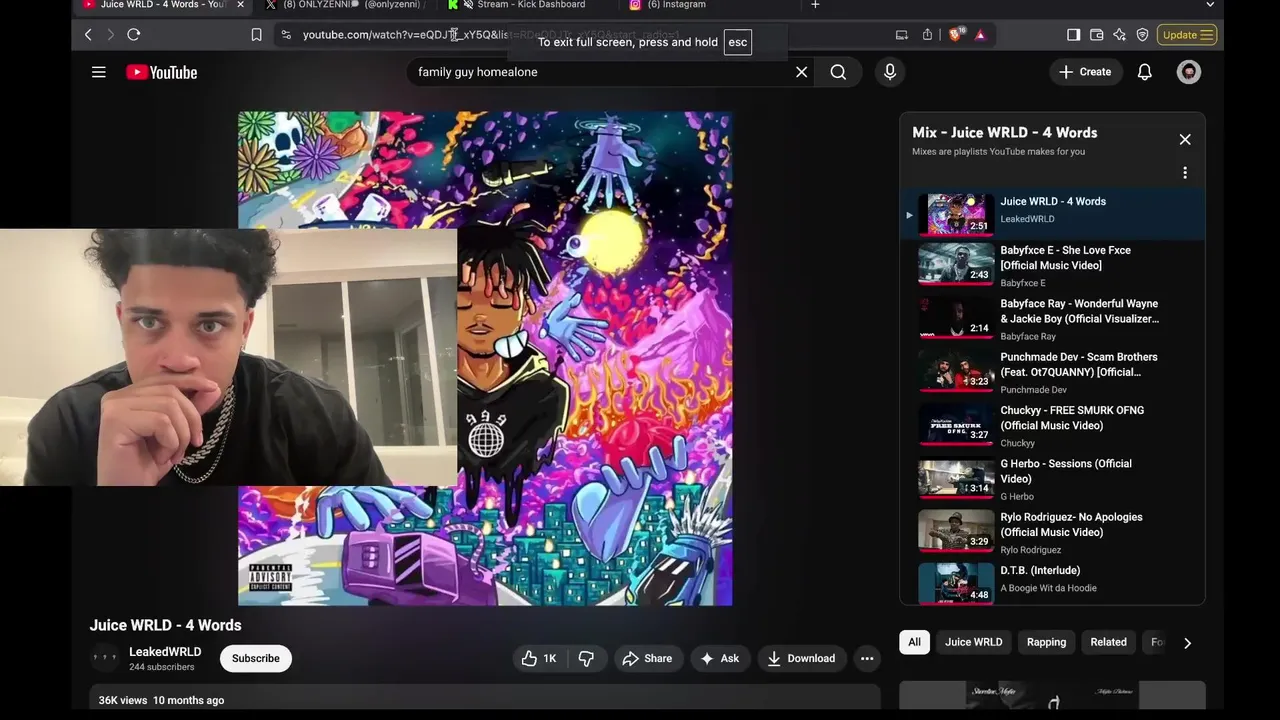Open the Brave Rewards triangle icon
Screen dimensions: 1280x720
tap(980, 35)
